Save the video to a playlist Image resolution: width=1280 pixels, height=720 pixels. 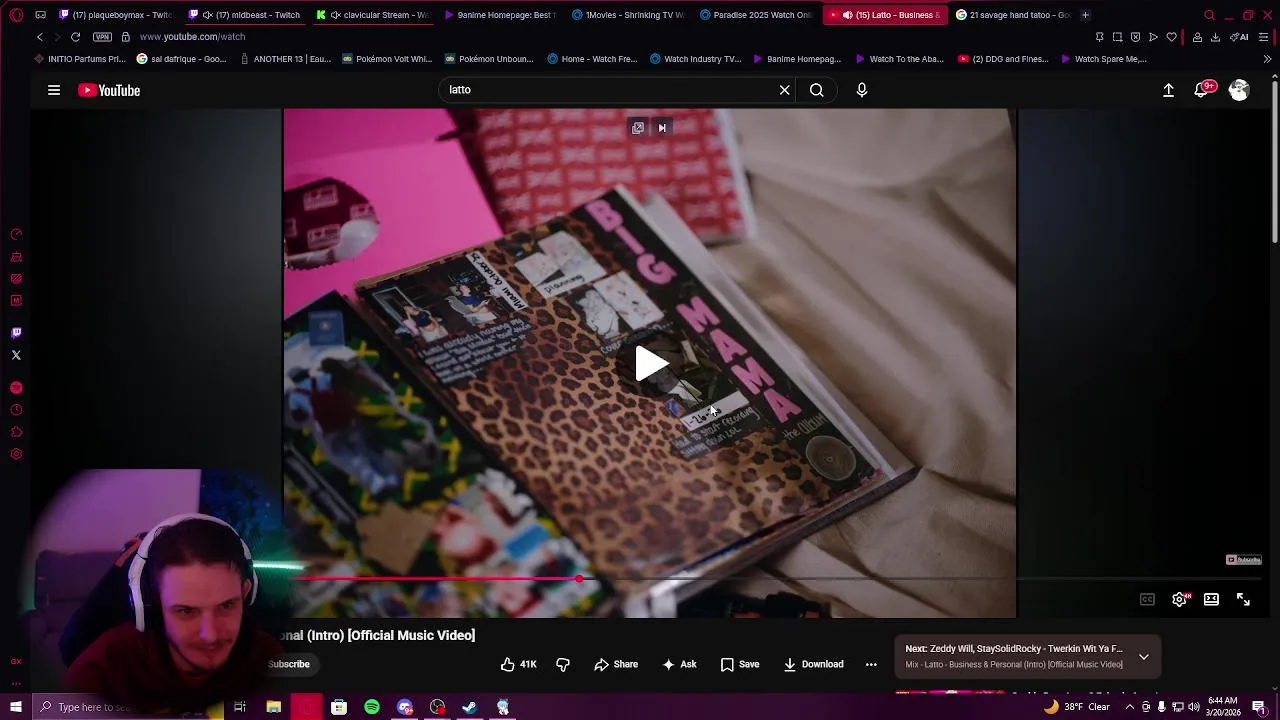click(x=740, y=664)
